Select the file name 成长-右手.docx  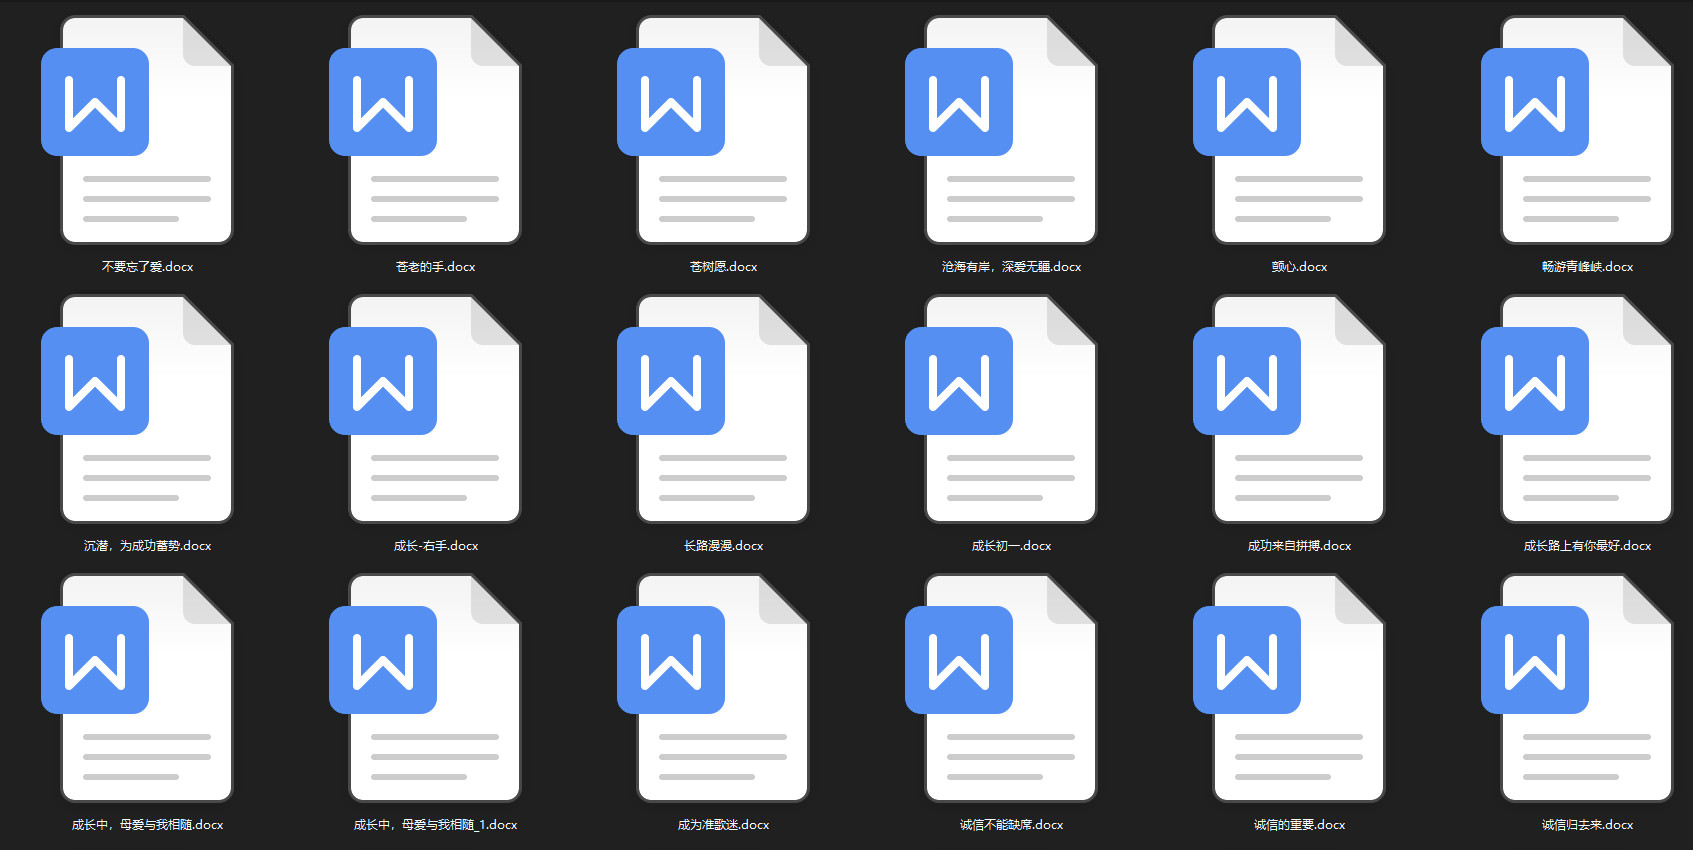click(435, 546)
